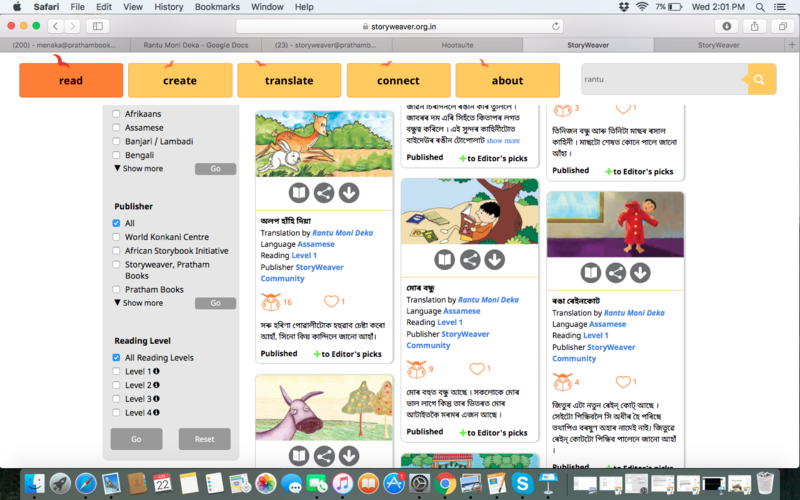Open read icon on boy reading story
Viewport: 800px width, 500px height.
pyautogui.click(x=445, y=260)
